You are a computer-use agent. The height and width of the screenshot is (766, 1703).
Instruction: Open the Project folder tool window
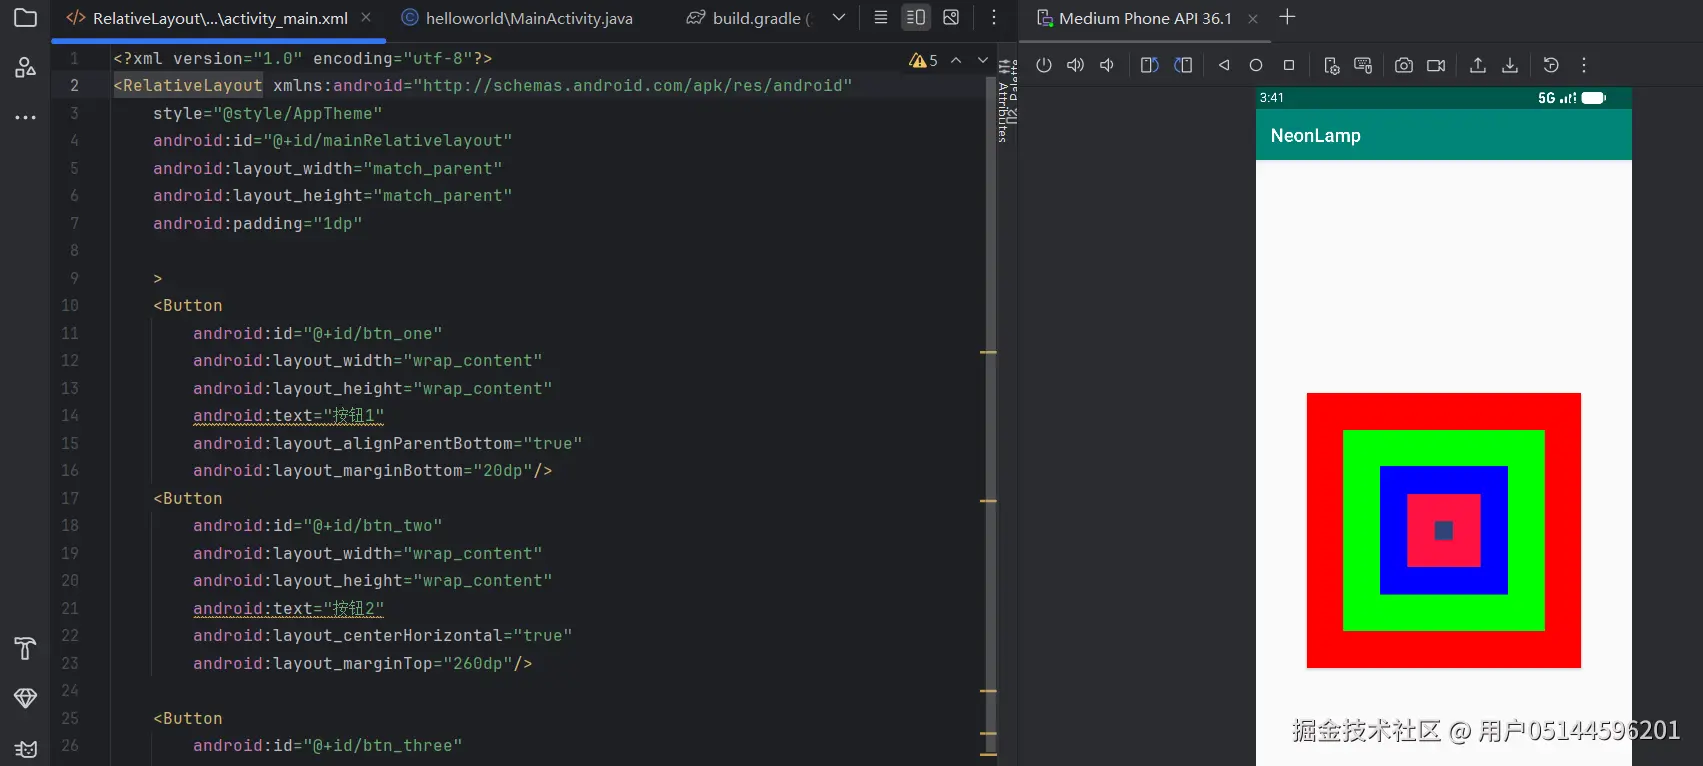25,17
